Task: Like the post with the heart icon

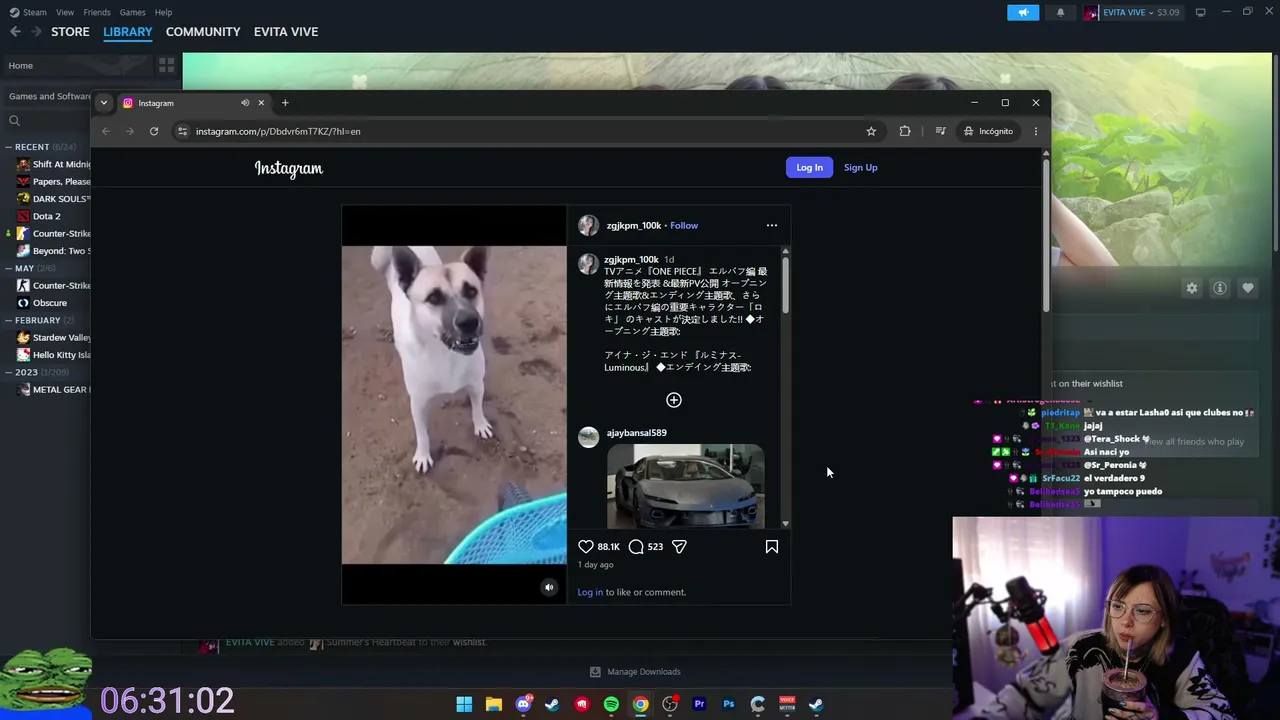Action: (x=586, y=547)
